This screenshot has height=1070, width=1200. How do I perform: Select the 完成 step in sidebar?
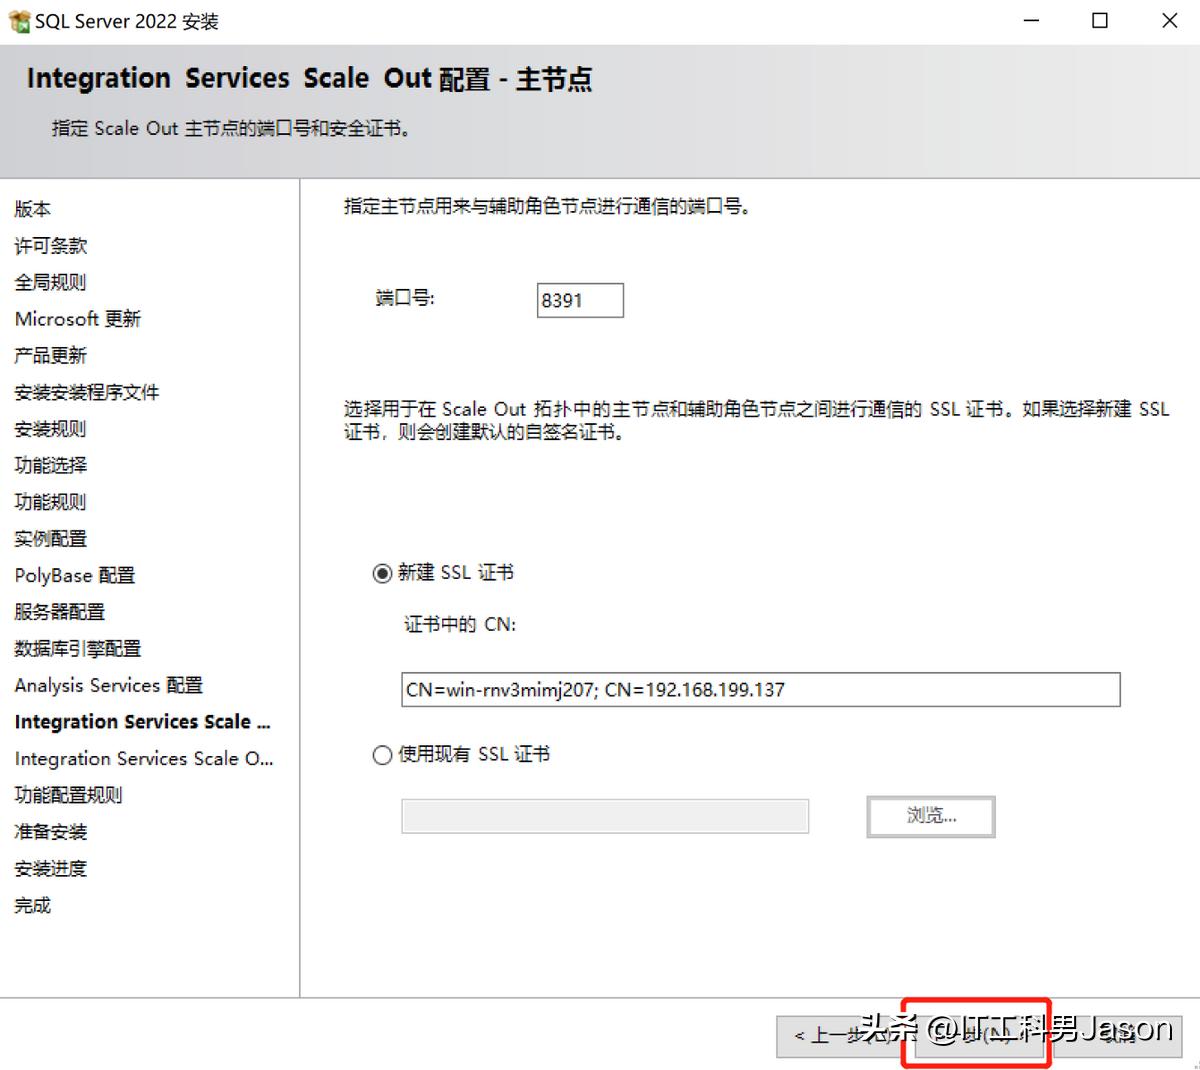pos(31,905)
